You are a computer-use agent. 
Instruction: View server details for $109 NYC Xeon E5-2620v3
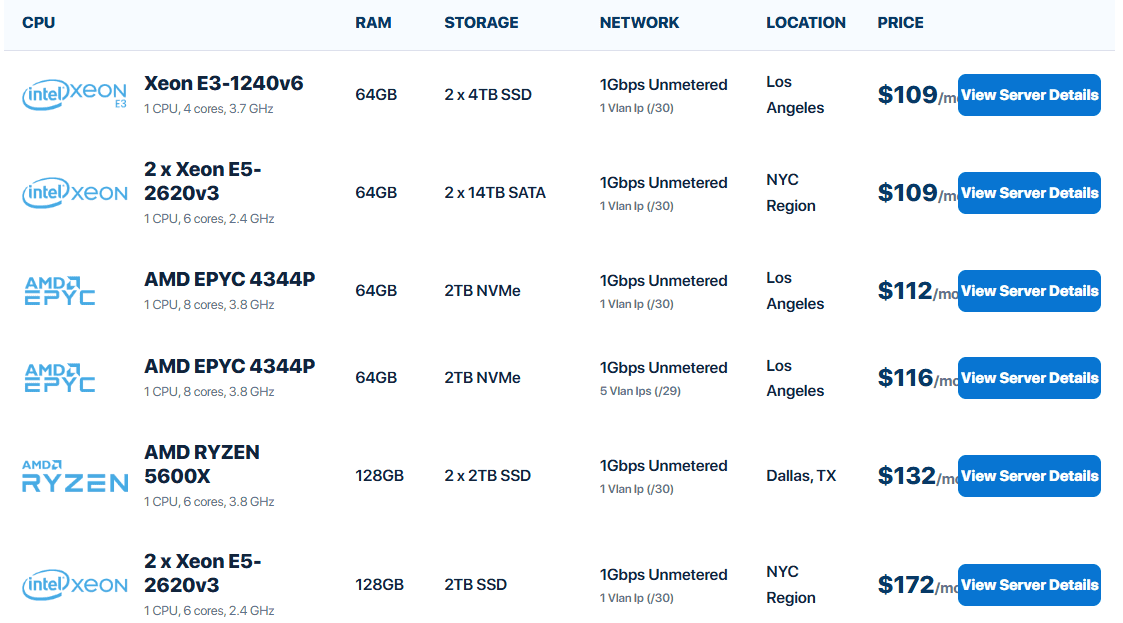click(1029, 193)
